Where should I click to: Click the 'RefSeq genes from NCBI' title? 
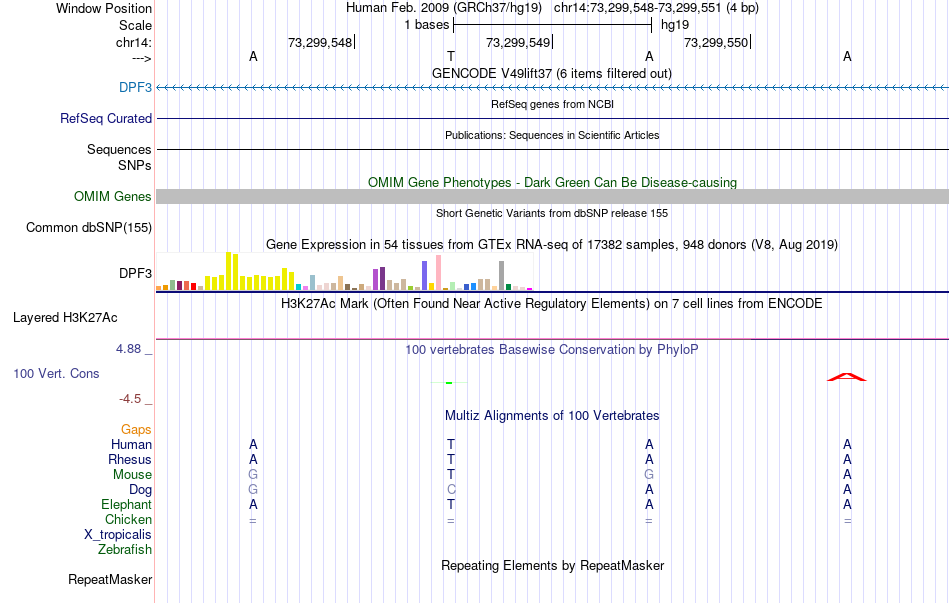[553, 104]
